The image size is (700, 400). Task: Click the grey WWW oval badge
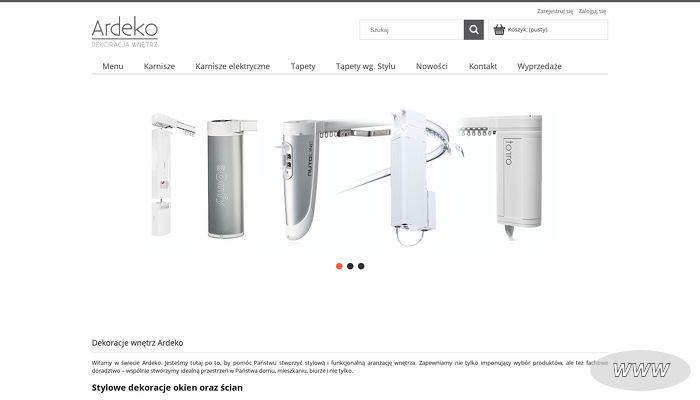pos(641,370)
